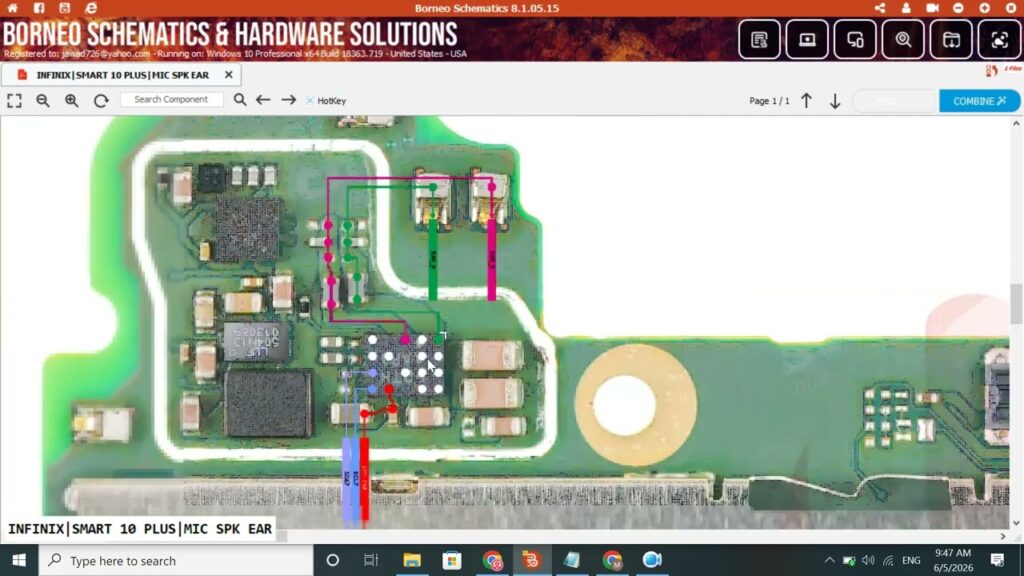Open Task View on the taskbar
This screenshot has width=1024, height=576.
(371, 560)
